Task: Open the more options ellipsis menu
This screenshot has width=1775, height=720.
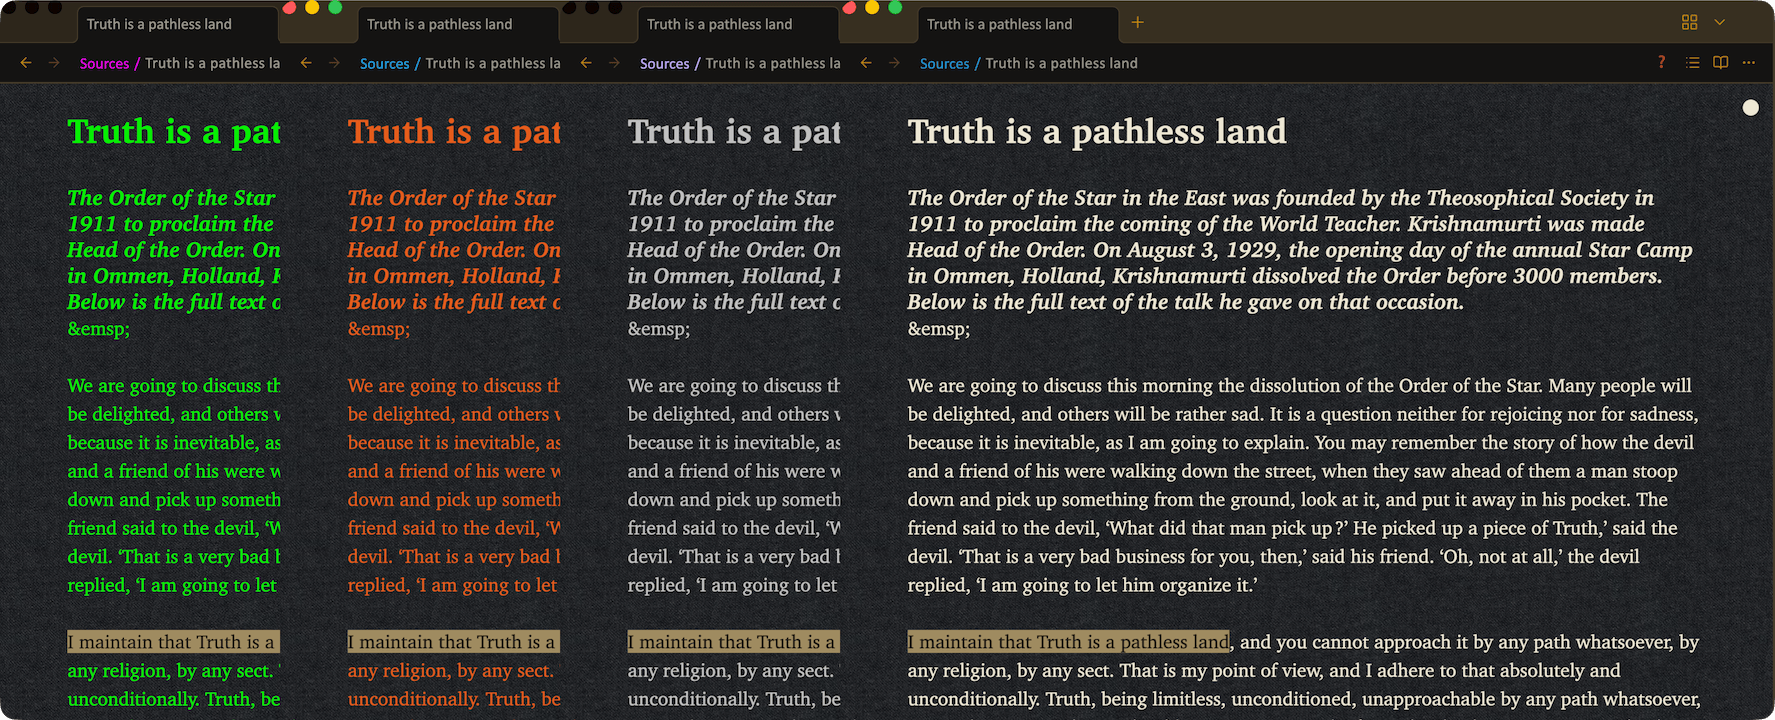Action: 1748,62
